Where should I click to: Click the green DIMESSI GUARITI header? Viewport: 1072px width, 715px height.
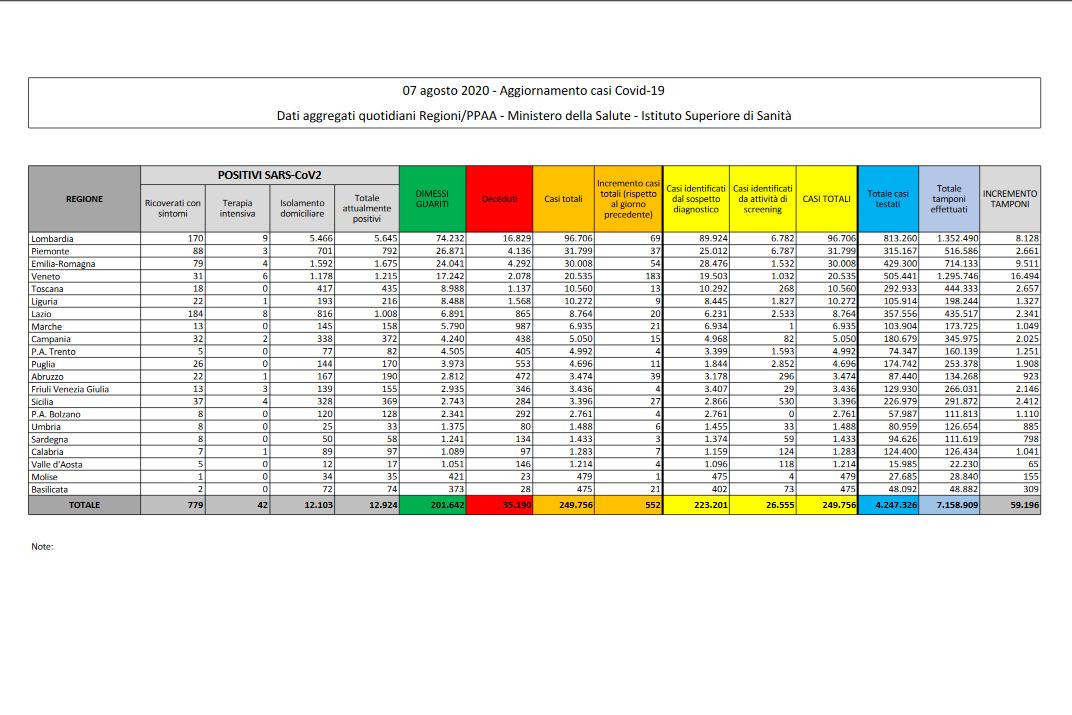(x=432, y=199)
